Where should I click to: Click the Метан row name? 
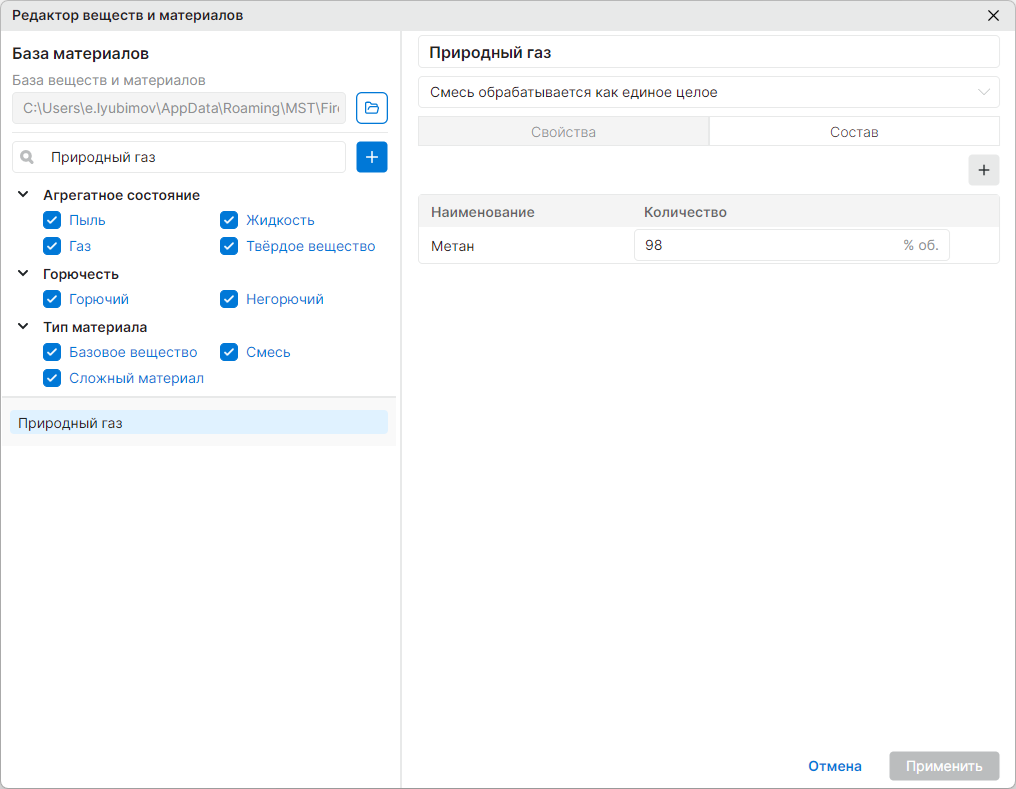pyautogui.click(x=453, y=246)
